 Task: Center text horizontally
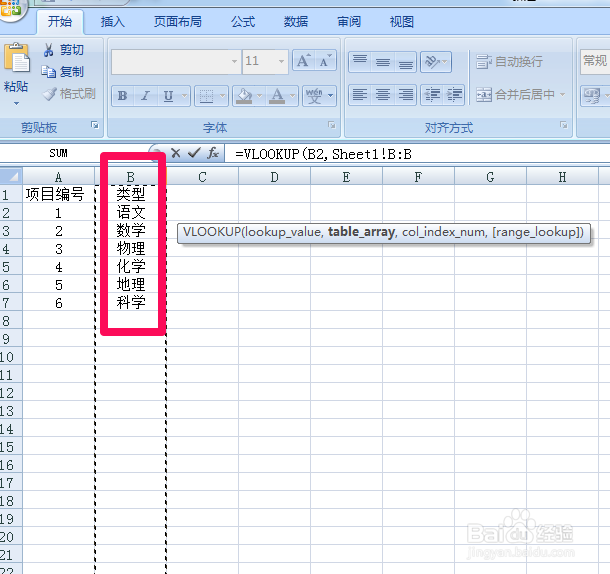click(x=383, y=95)
